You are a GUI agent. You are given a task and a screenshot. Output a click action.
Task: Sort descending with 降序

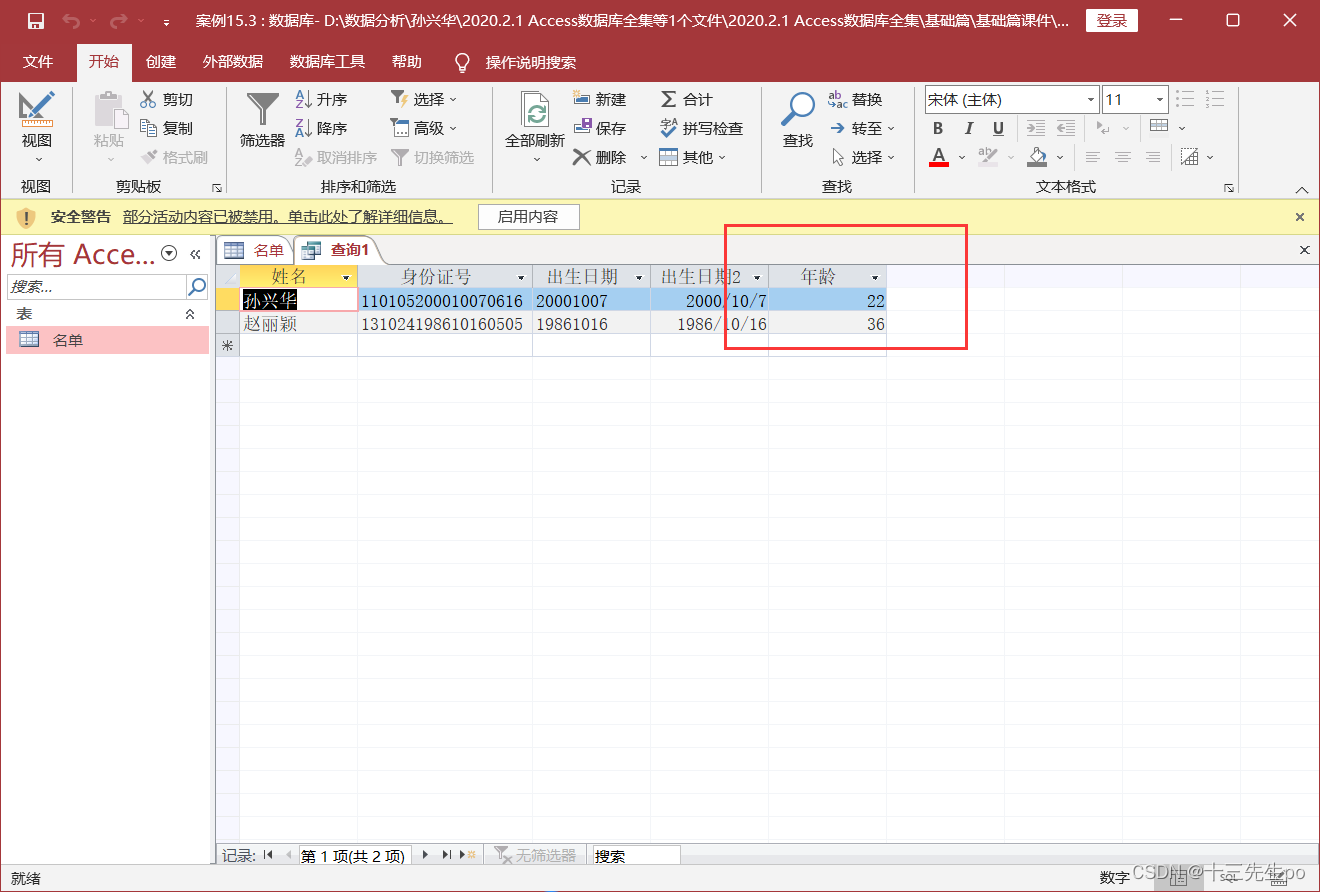coord(322,128)
